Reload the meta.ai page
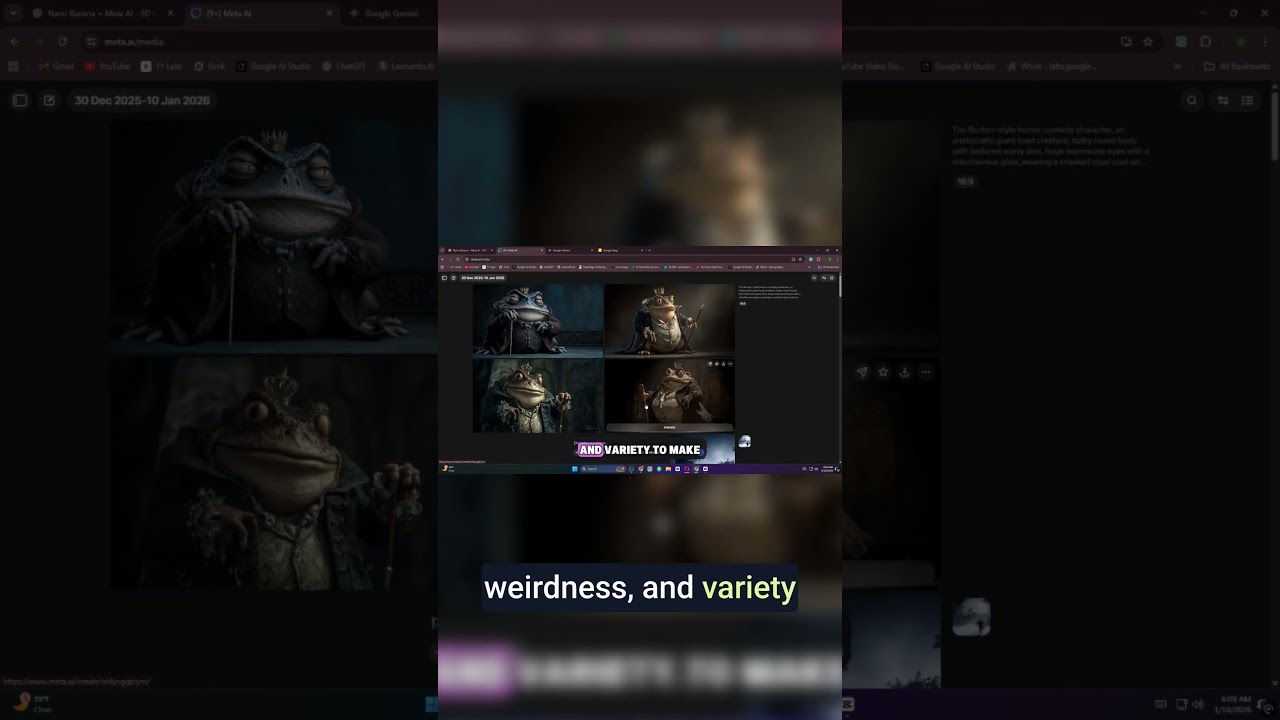 tap(62, 42)
